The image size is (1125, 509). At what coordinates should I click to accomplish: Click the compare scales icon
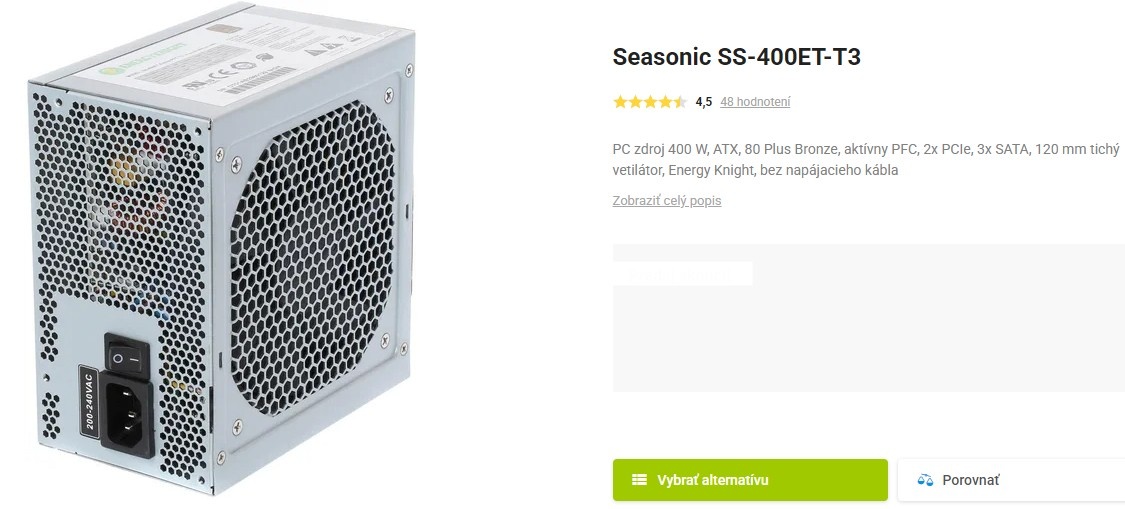click(925, 480)
